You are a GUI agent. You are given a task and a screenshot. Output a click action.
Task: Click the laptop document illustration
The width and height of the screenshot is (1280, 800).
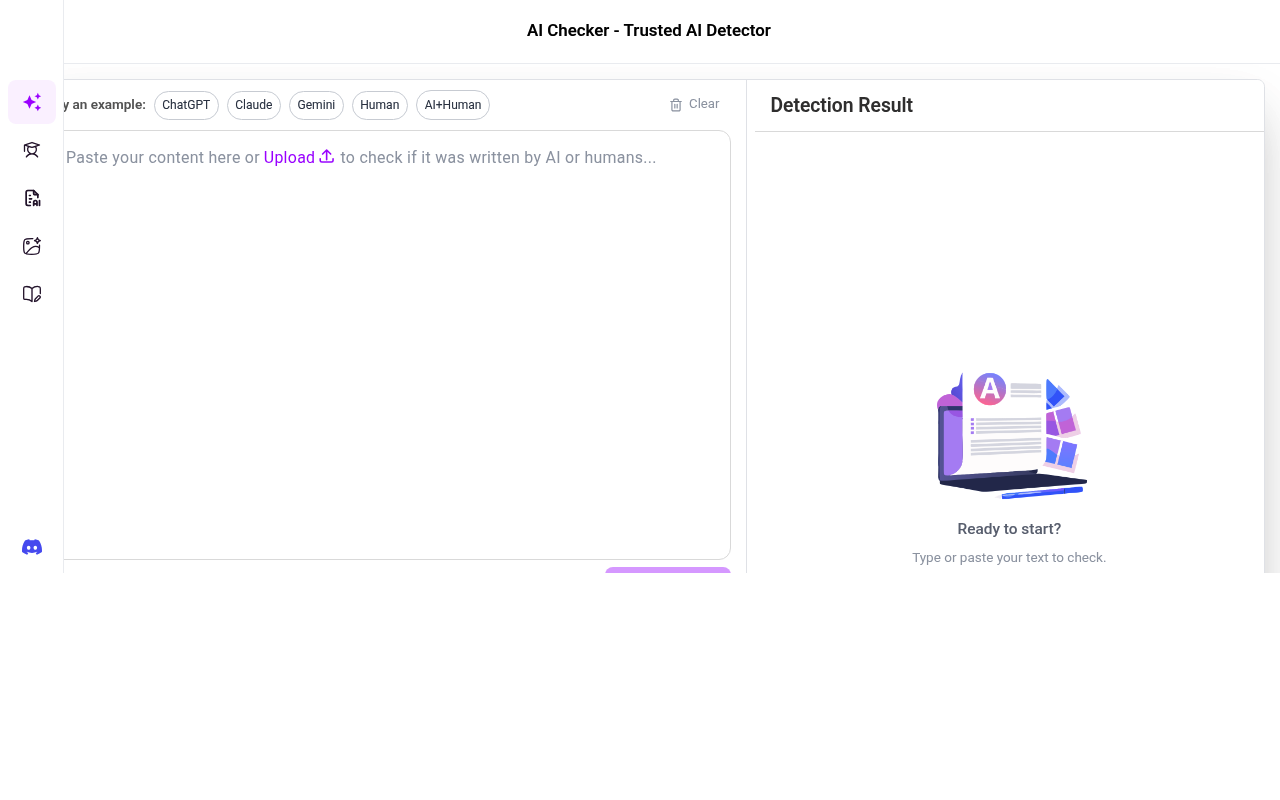point(1009,435)
